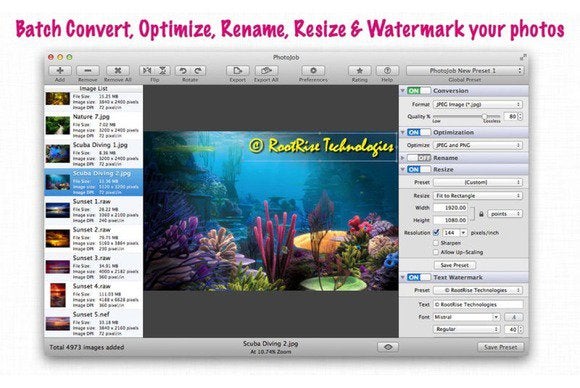Select Sunset 1.raw in the image list
Viewport: 580px width, 388px height.
tap(94, 211)
